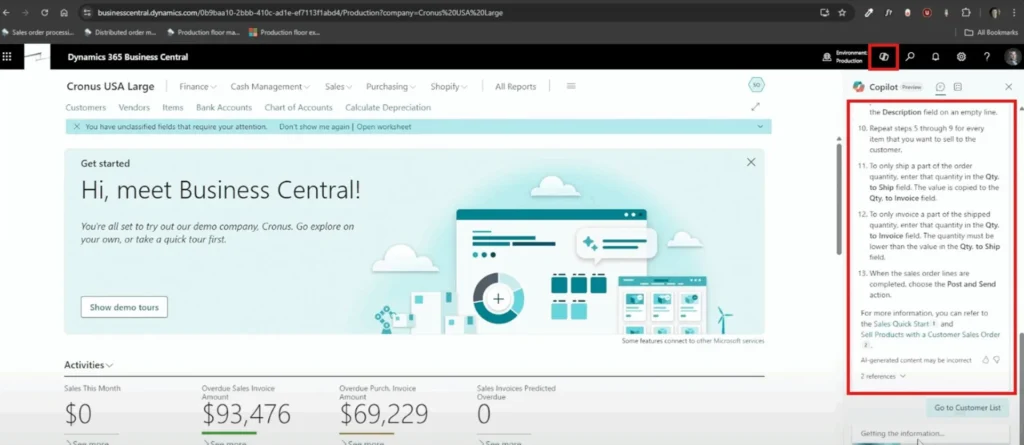This screenshot has width=1024, height=445.
Task: Open Bank Accounts from navigation
Action: point(224,107)
